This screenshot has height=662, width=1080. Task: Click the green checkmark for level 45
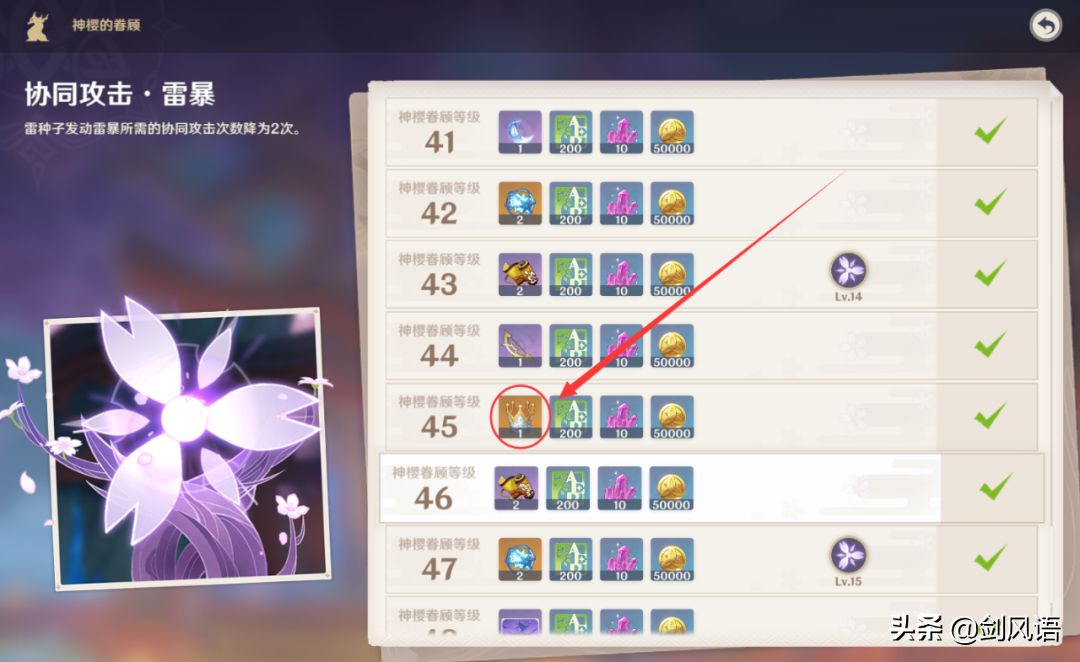click(x=990, y=415)
